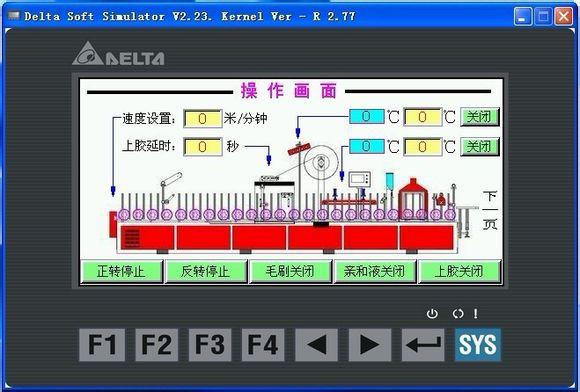Click the power indicator icon
The image size is (580, 392).
[432, 314]
